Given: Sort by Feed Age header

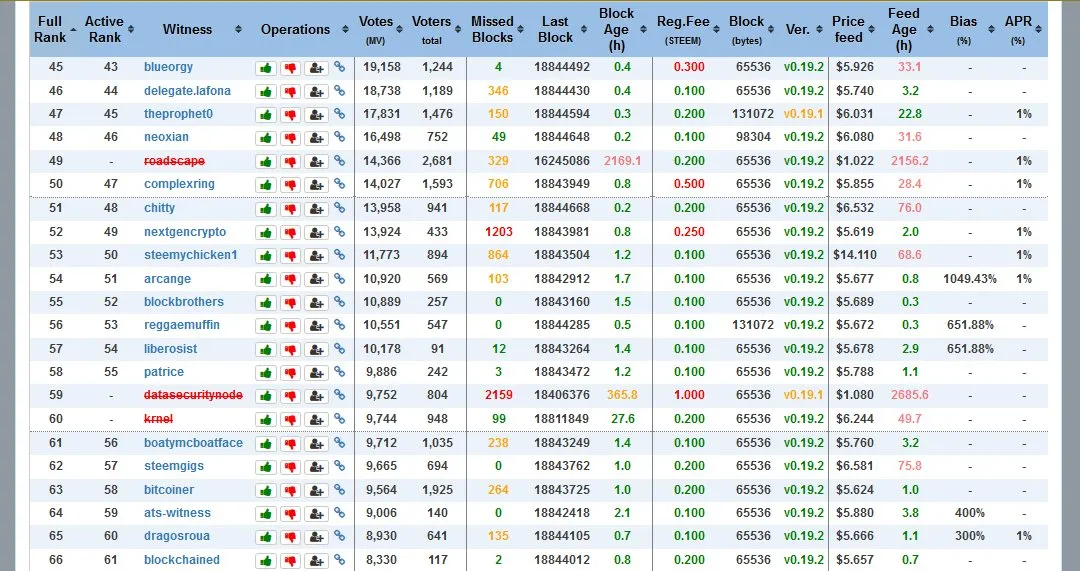Looking at the screenshot, I should [909, 30].
